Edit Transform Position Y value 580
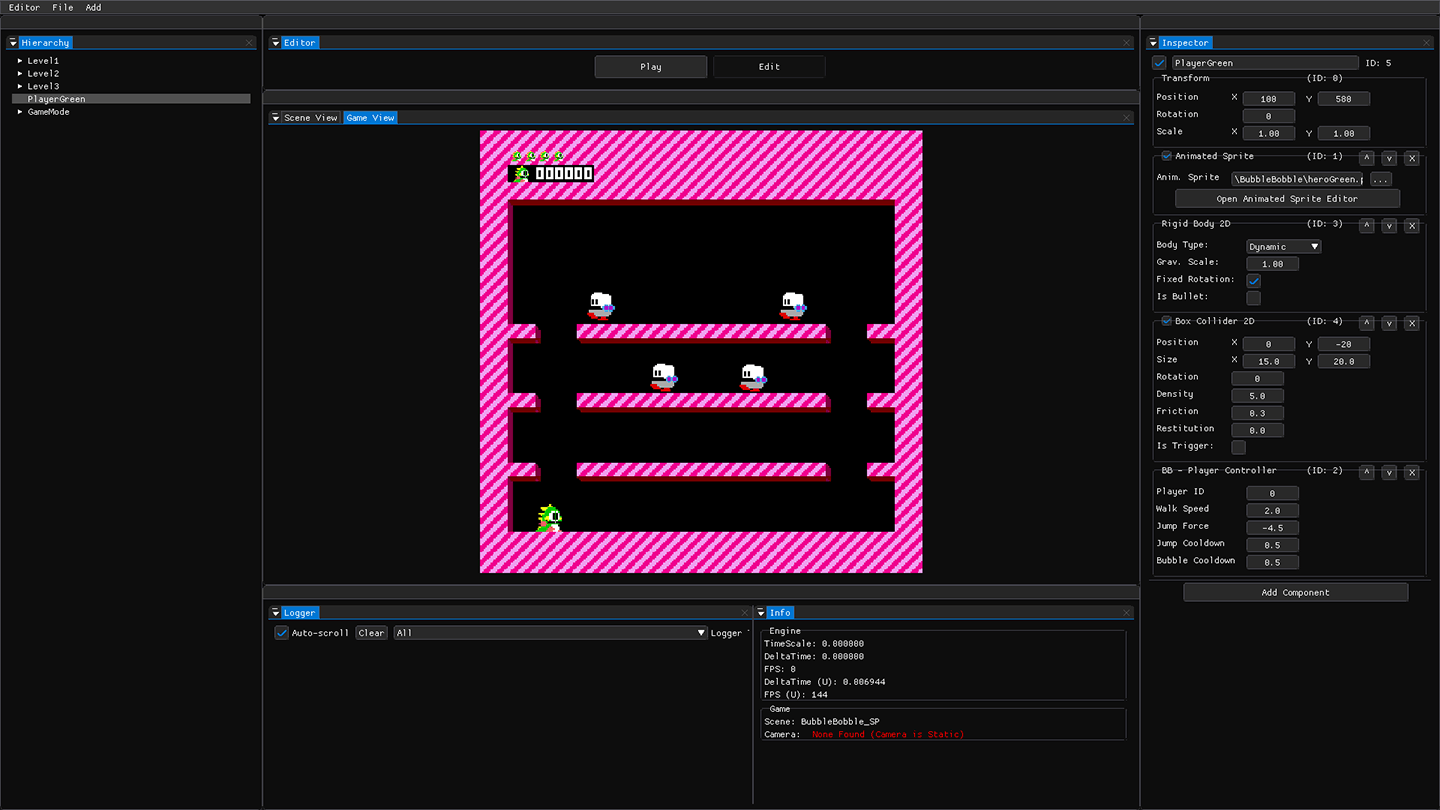The height and width of the screenshot is (810, 1440). [1344, 99]
